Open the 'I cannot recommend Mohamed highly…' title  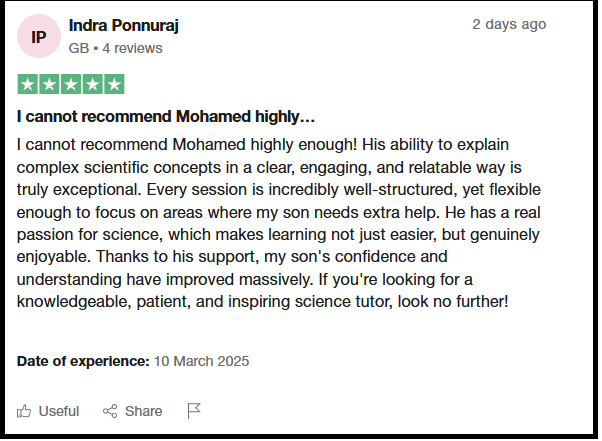tap(166, 116)
